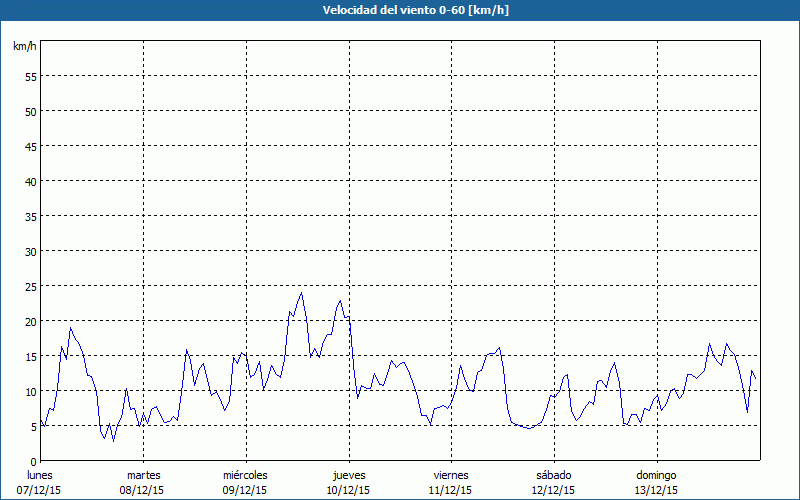Click the highest wind speed peak on the line
Screen dimensions: 800x500
point(301,293)
